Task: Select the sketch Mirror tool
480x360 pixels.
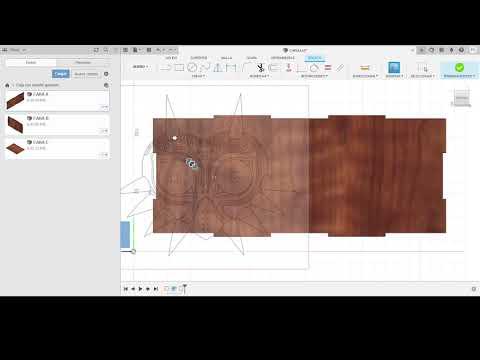Action: 218,68
